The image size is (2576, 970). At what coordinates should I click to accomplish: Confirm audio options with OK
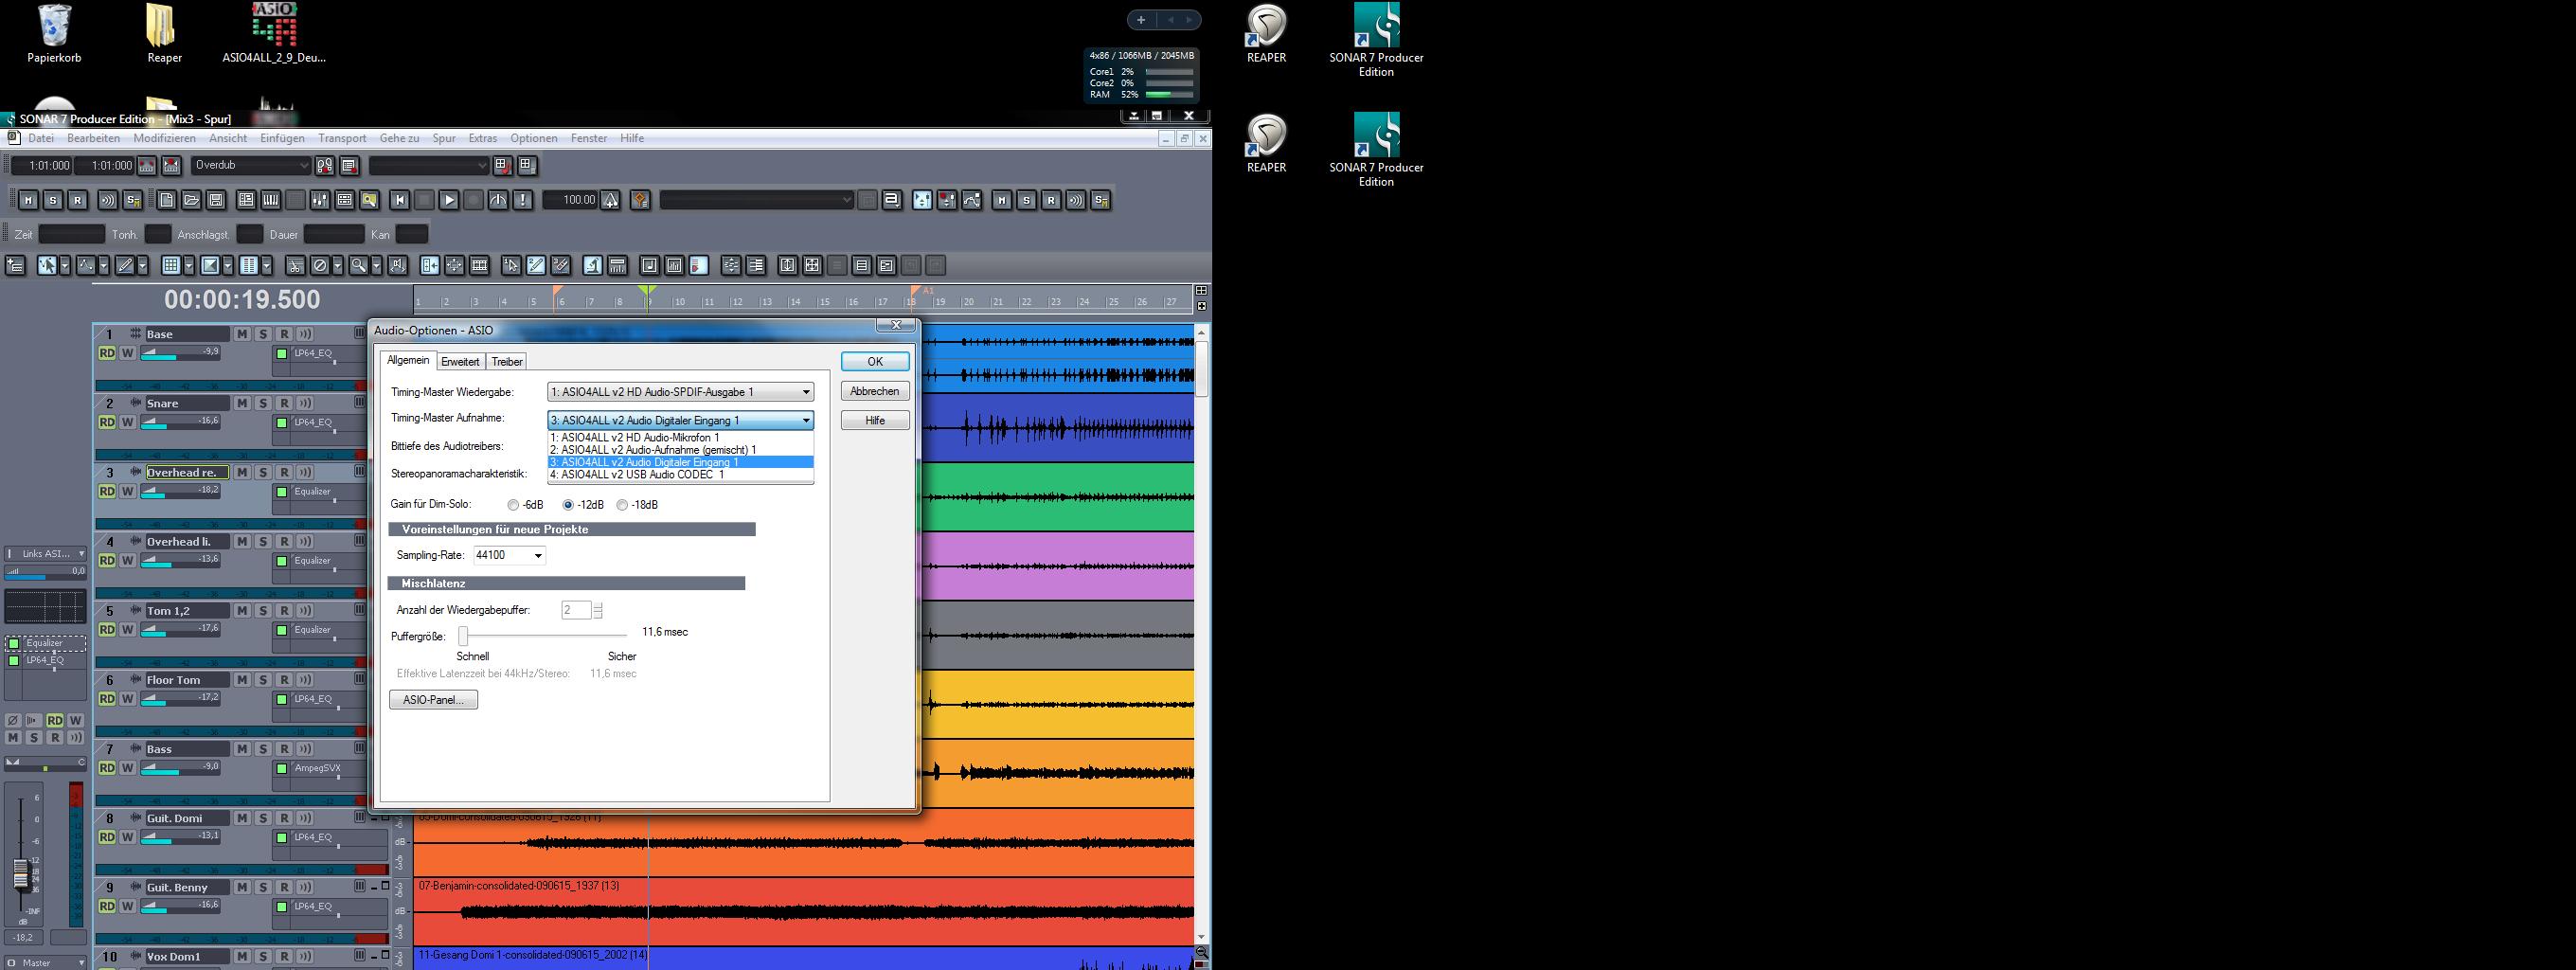coord(875,361)
